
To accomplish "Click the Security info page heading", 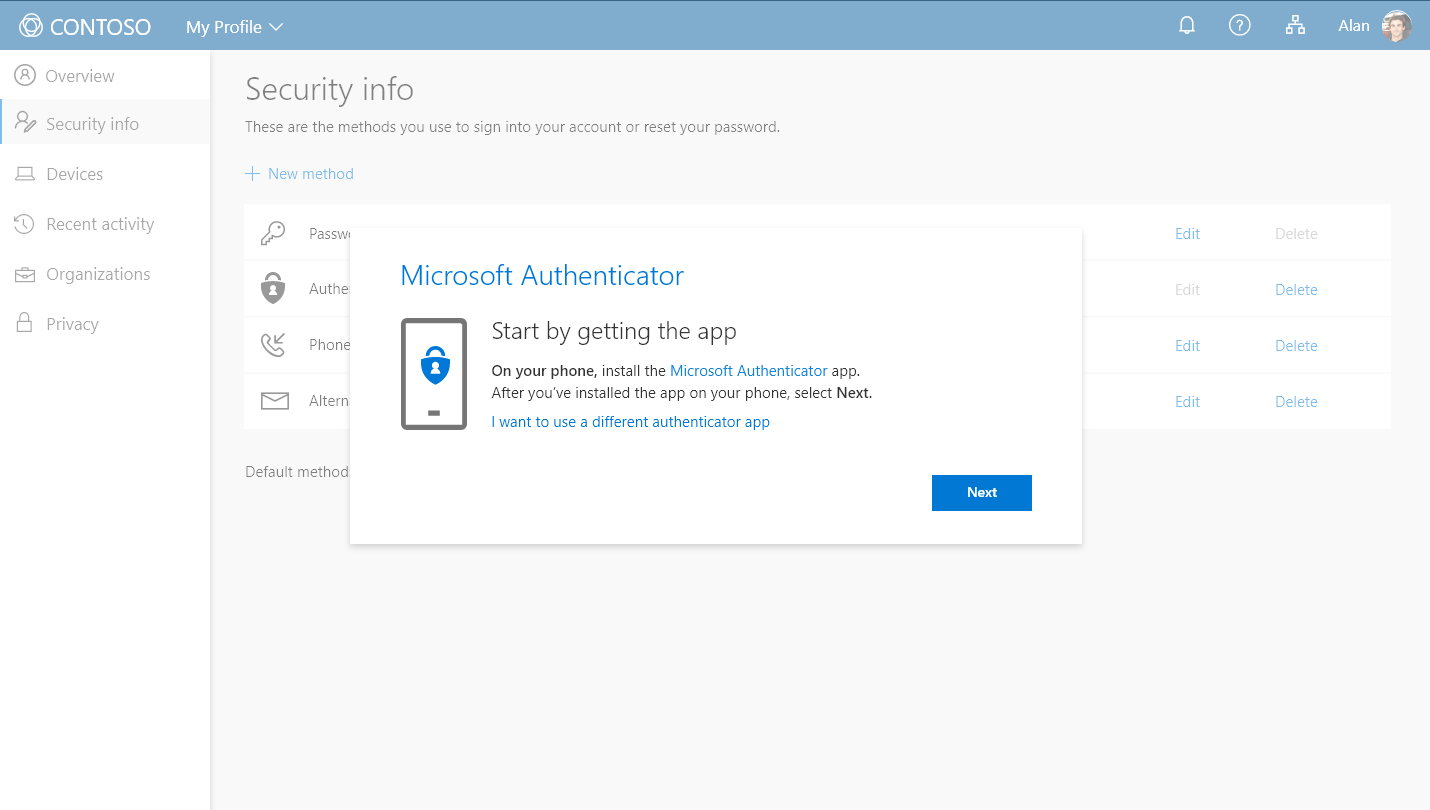I will [x=329, y=89].
